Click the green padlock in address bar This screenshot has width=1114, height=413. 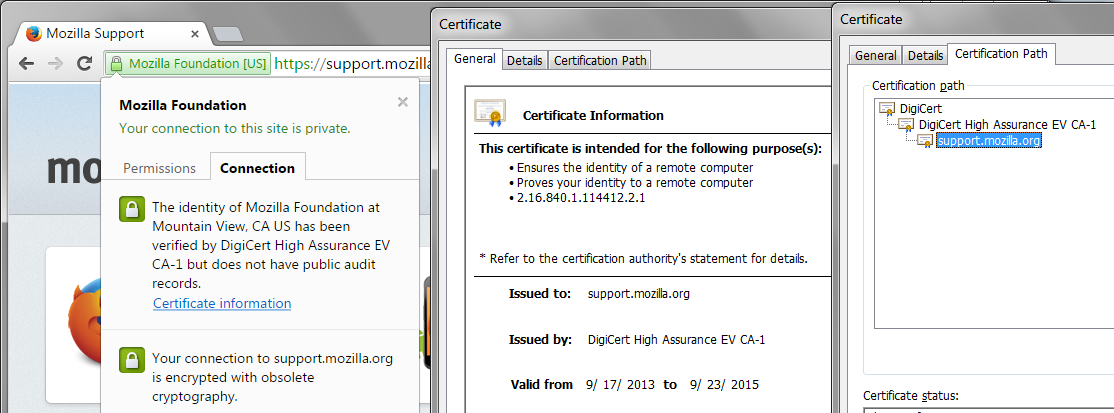pos(117,63)
